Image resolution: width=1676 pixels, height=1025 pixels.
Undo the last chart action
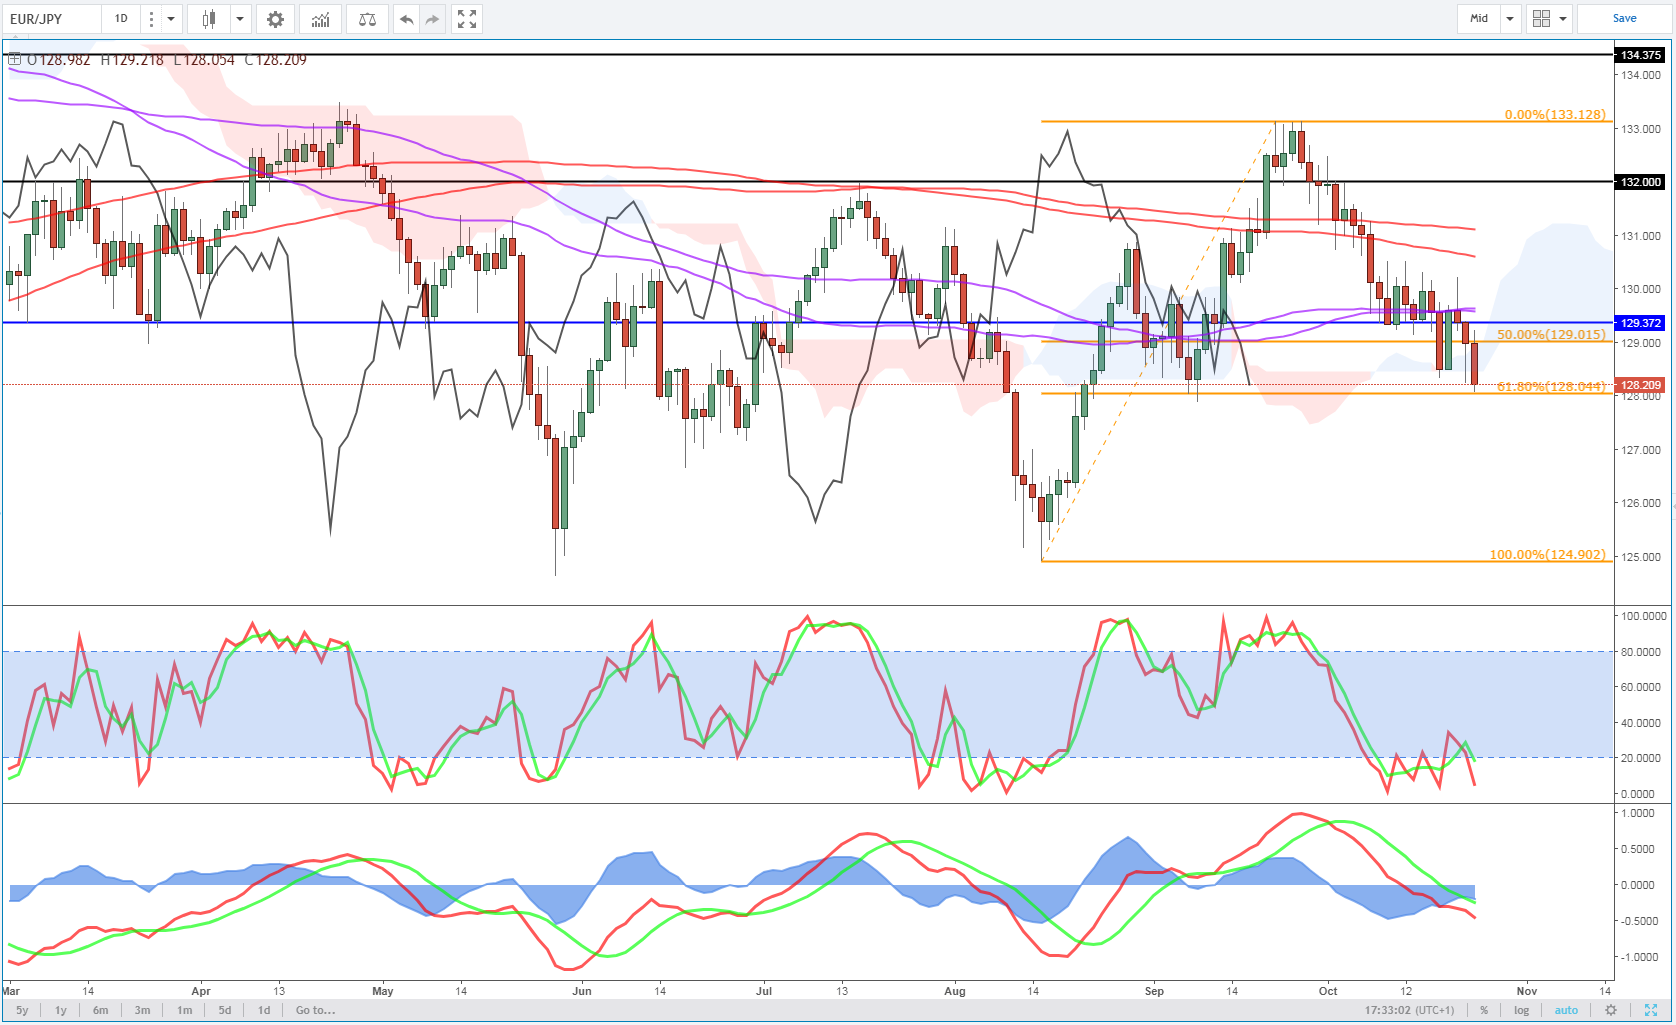click(406, 19)
